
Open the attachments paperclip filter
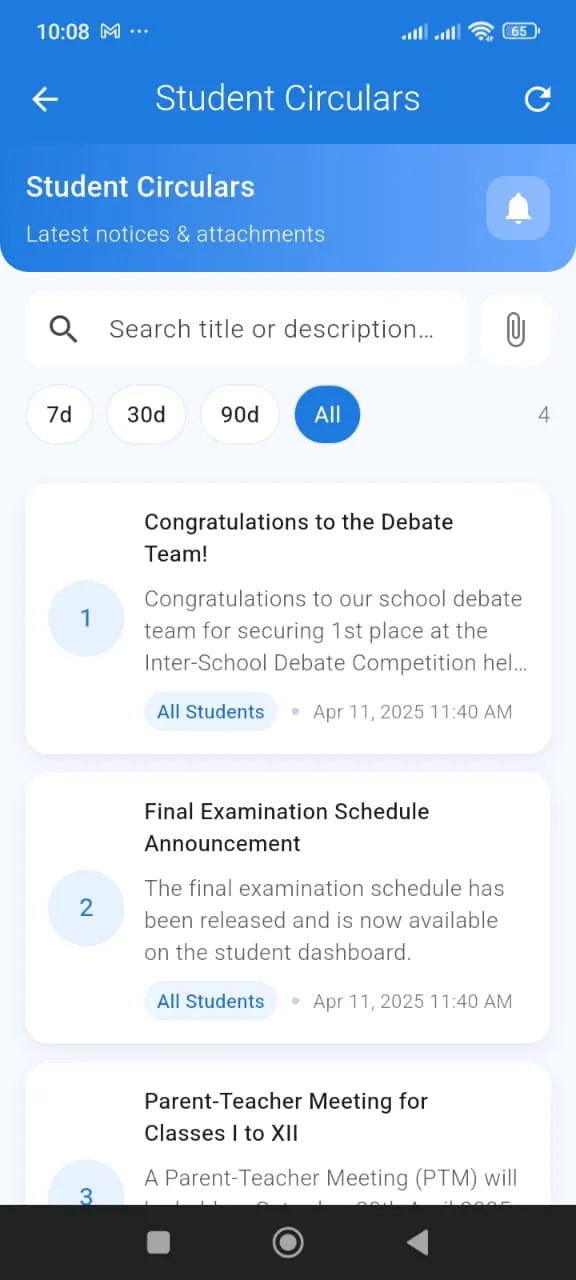(515, 330)
